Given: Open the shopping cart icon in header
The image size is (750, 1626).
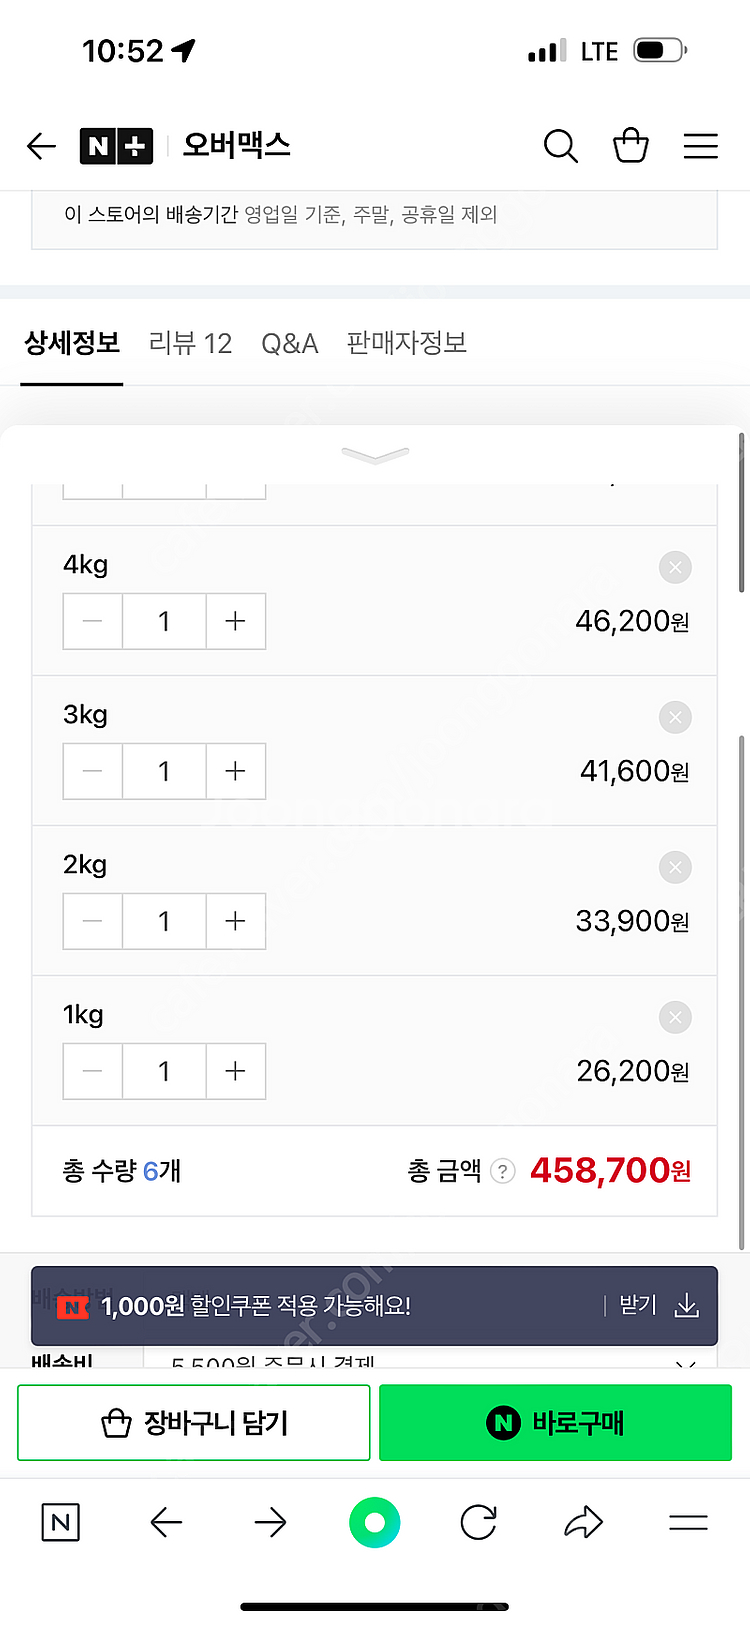Looking at the screenshot, I should tap(630, 146).
